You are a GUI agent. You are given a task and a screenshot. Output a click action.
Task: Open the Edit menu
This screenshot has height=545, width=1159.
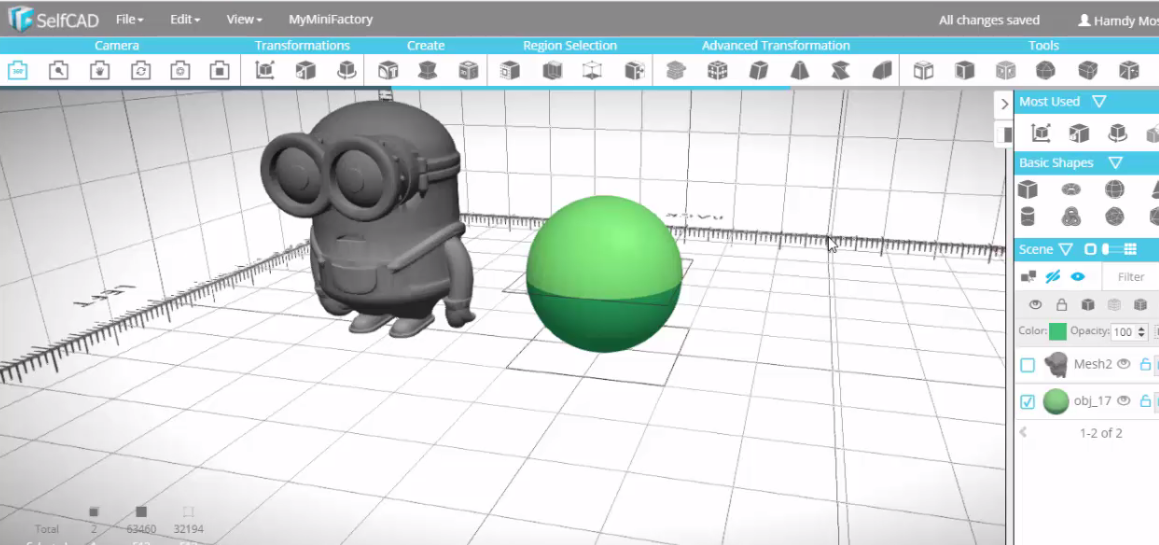point(184,20)
